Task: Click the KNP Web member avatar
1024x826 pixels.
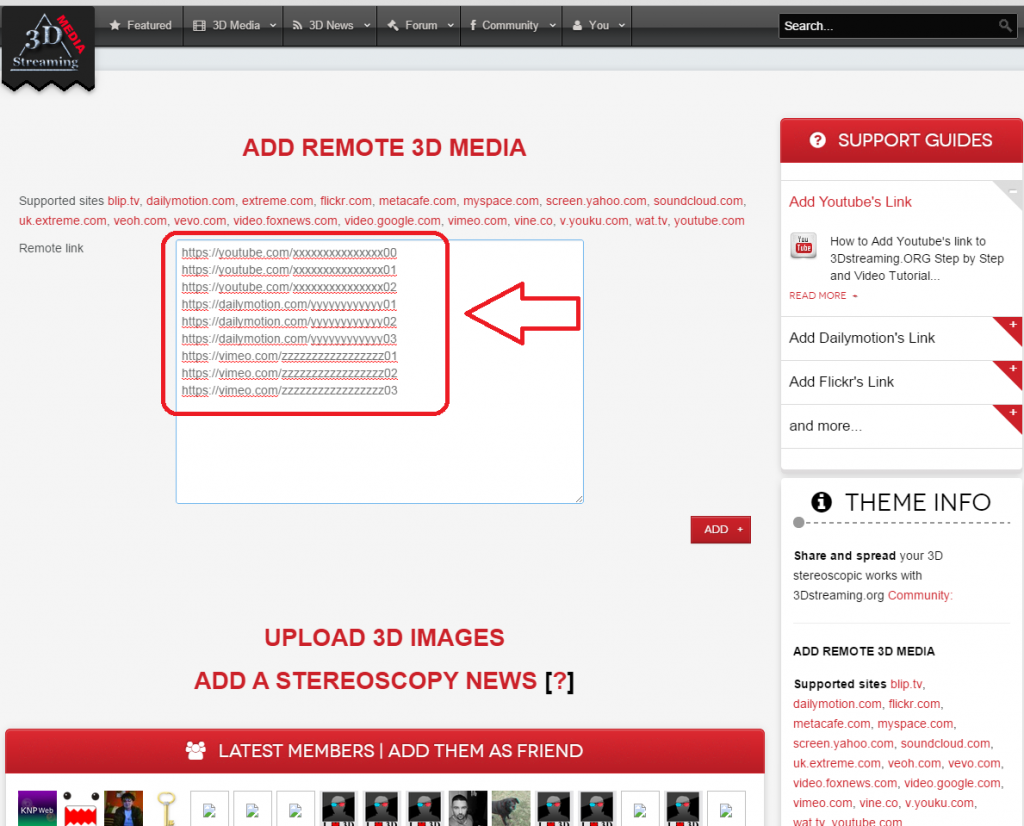Action: click(x=37, y=808)
